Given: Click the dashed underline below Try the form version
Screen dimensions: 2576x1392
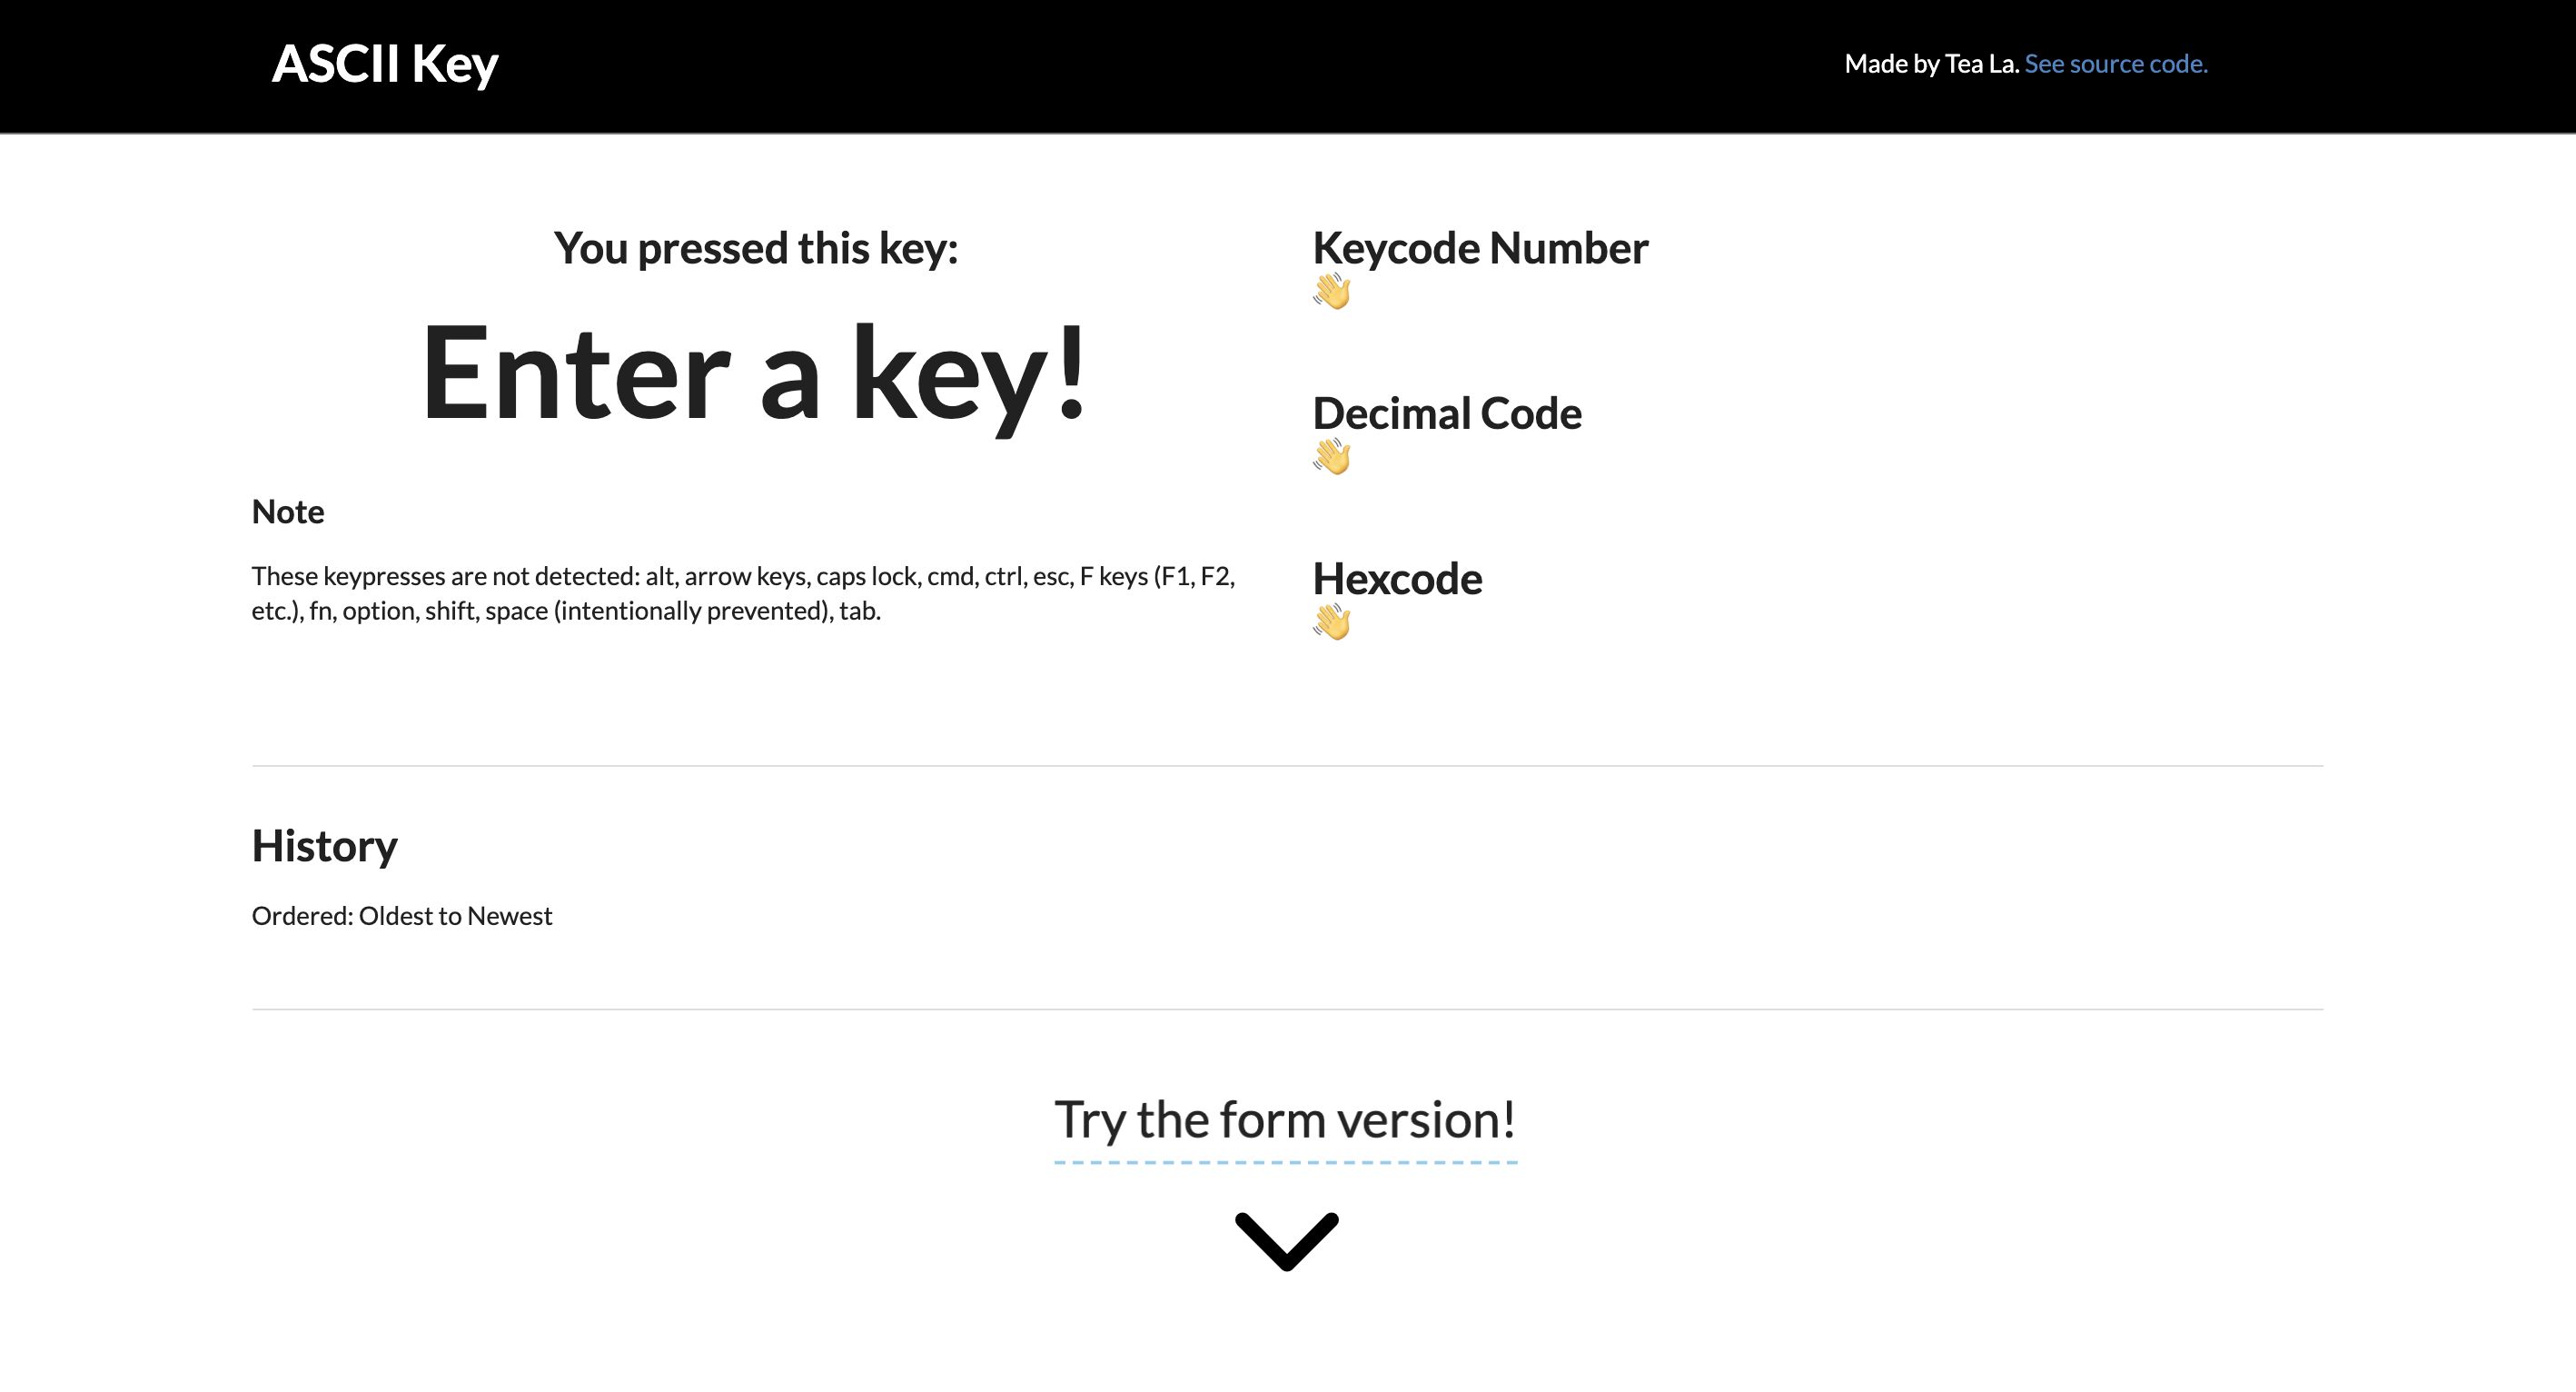Looking at the screenshot, I should pos(1286,1163).
